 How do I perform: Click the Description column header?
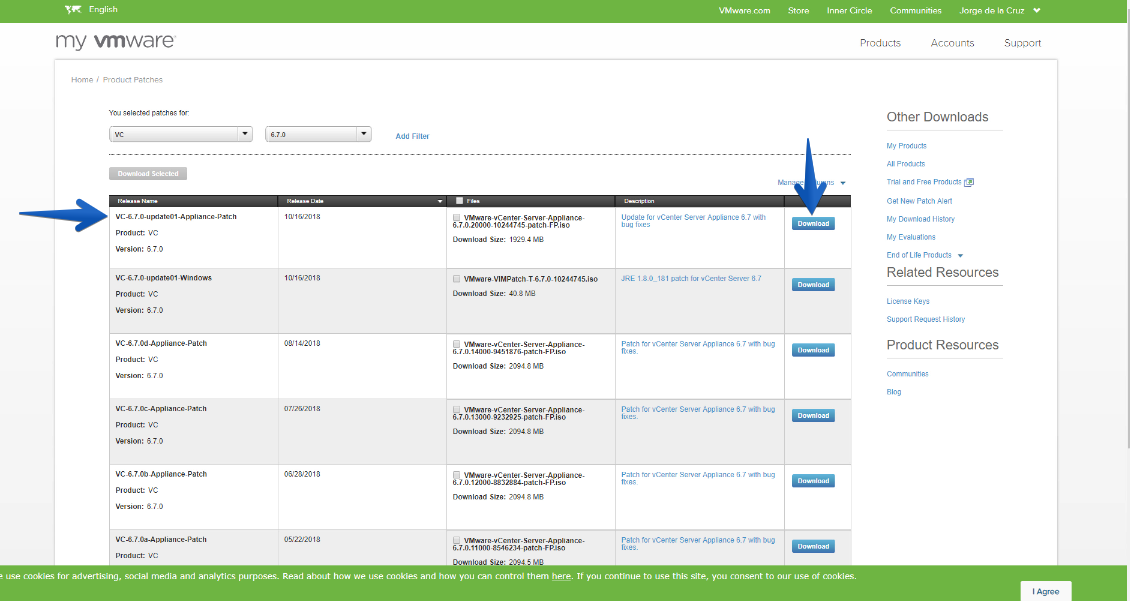699,201
